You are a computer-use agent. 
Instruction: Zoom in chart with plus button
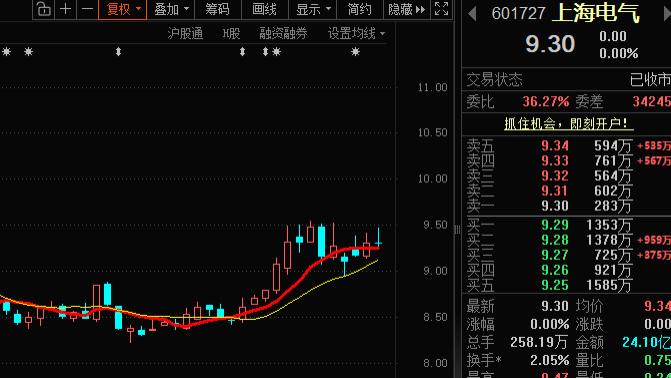[65, 9]
